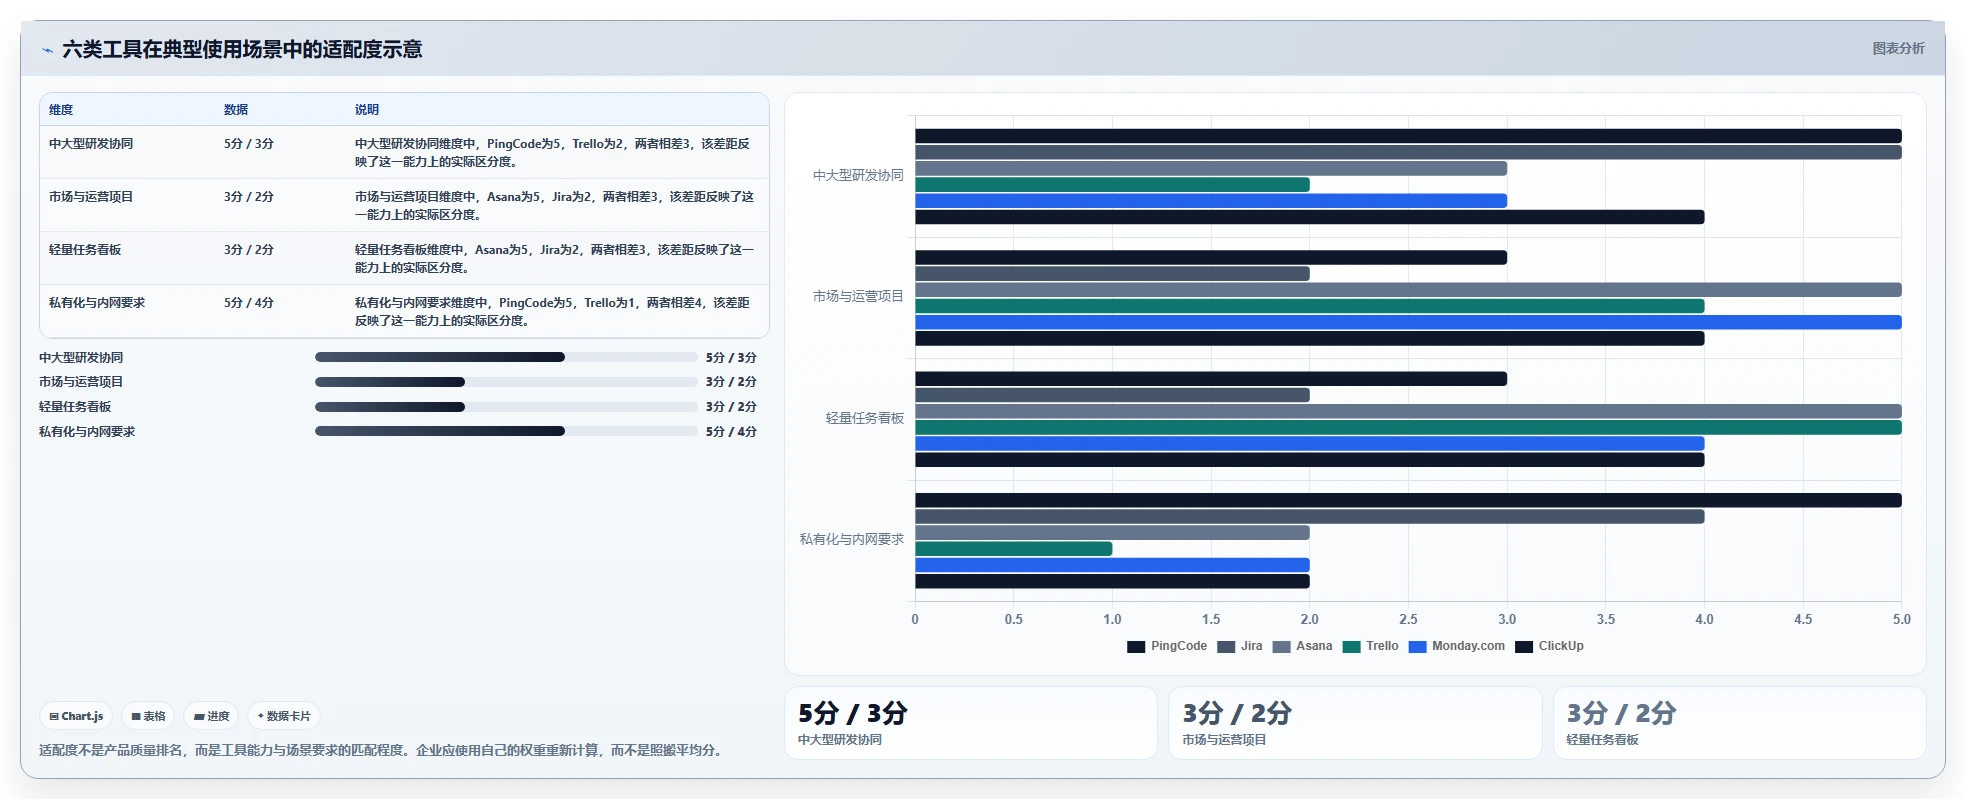Click the 5.0 x-axis tick label
Image resolution: width=1966 pixels, height=799 pixels.
[x=1902, y=620]
